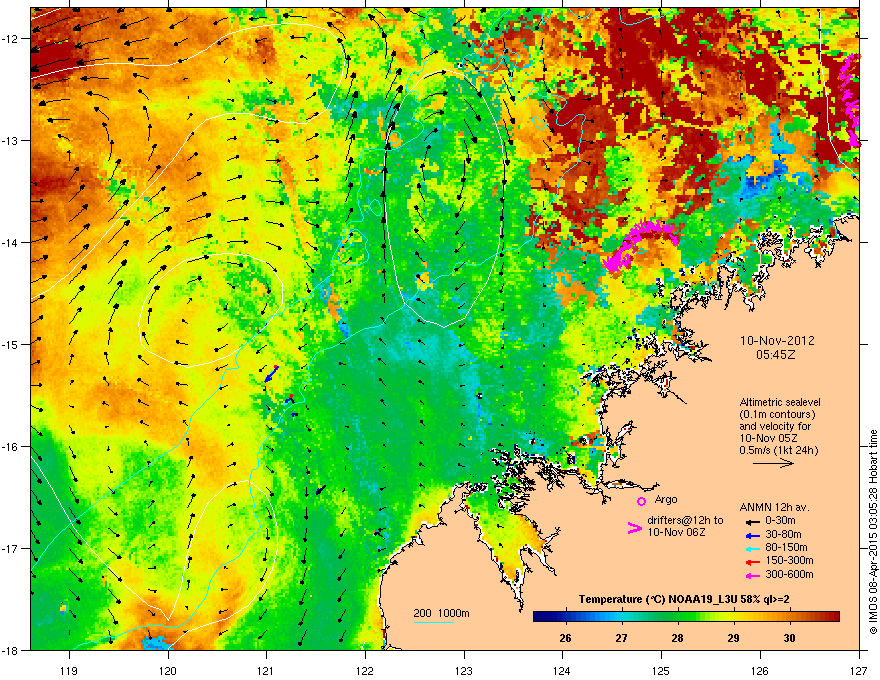Click the latitude axis label '-14'
The width and height of the screenshot is (880, 680).
[x=11, y=243]
